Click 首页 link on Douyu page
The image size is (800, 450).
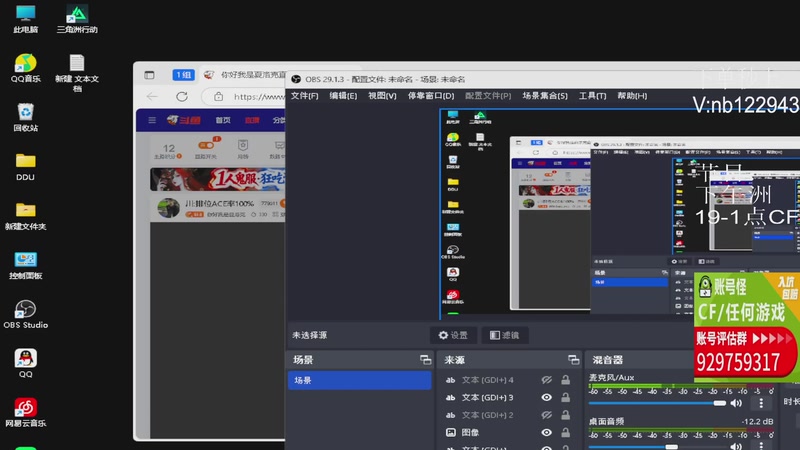223,120
